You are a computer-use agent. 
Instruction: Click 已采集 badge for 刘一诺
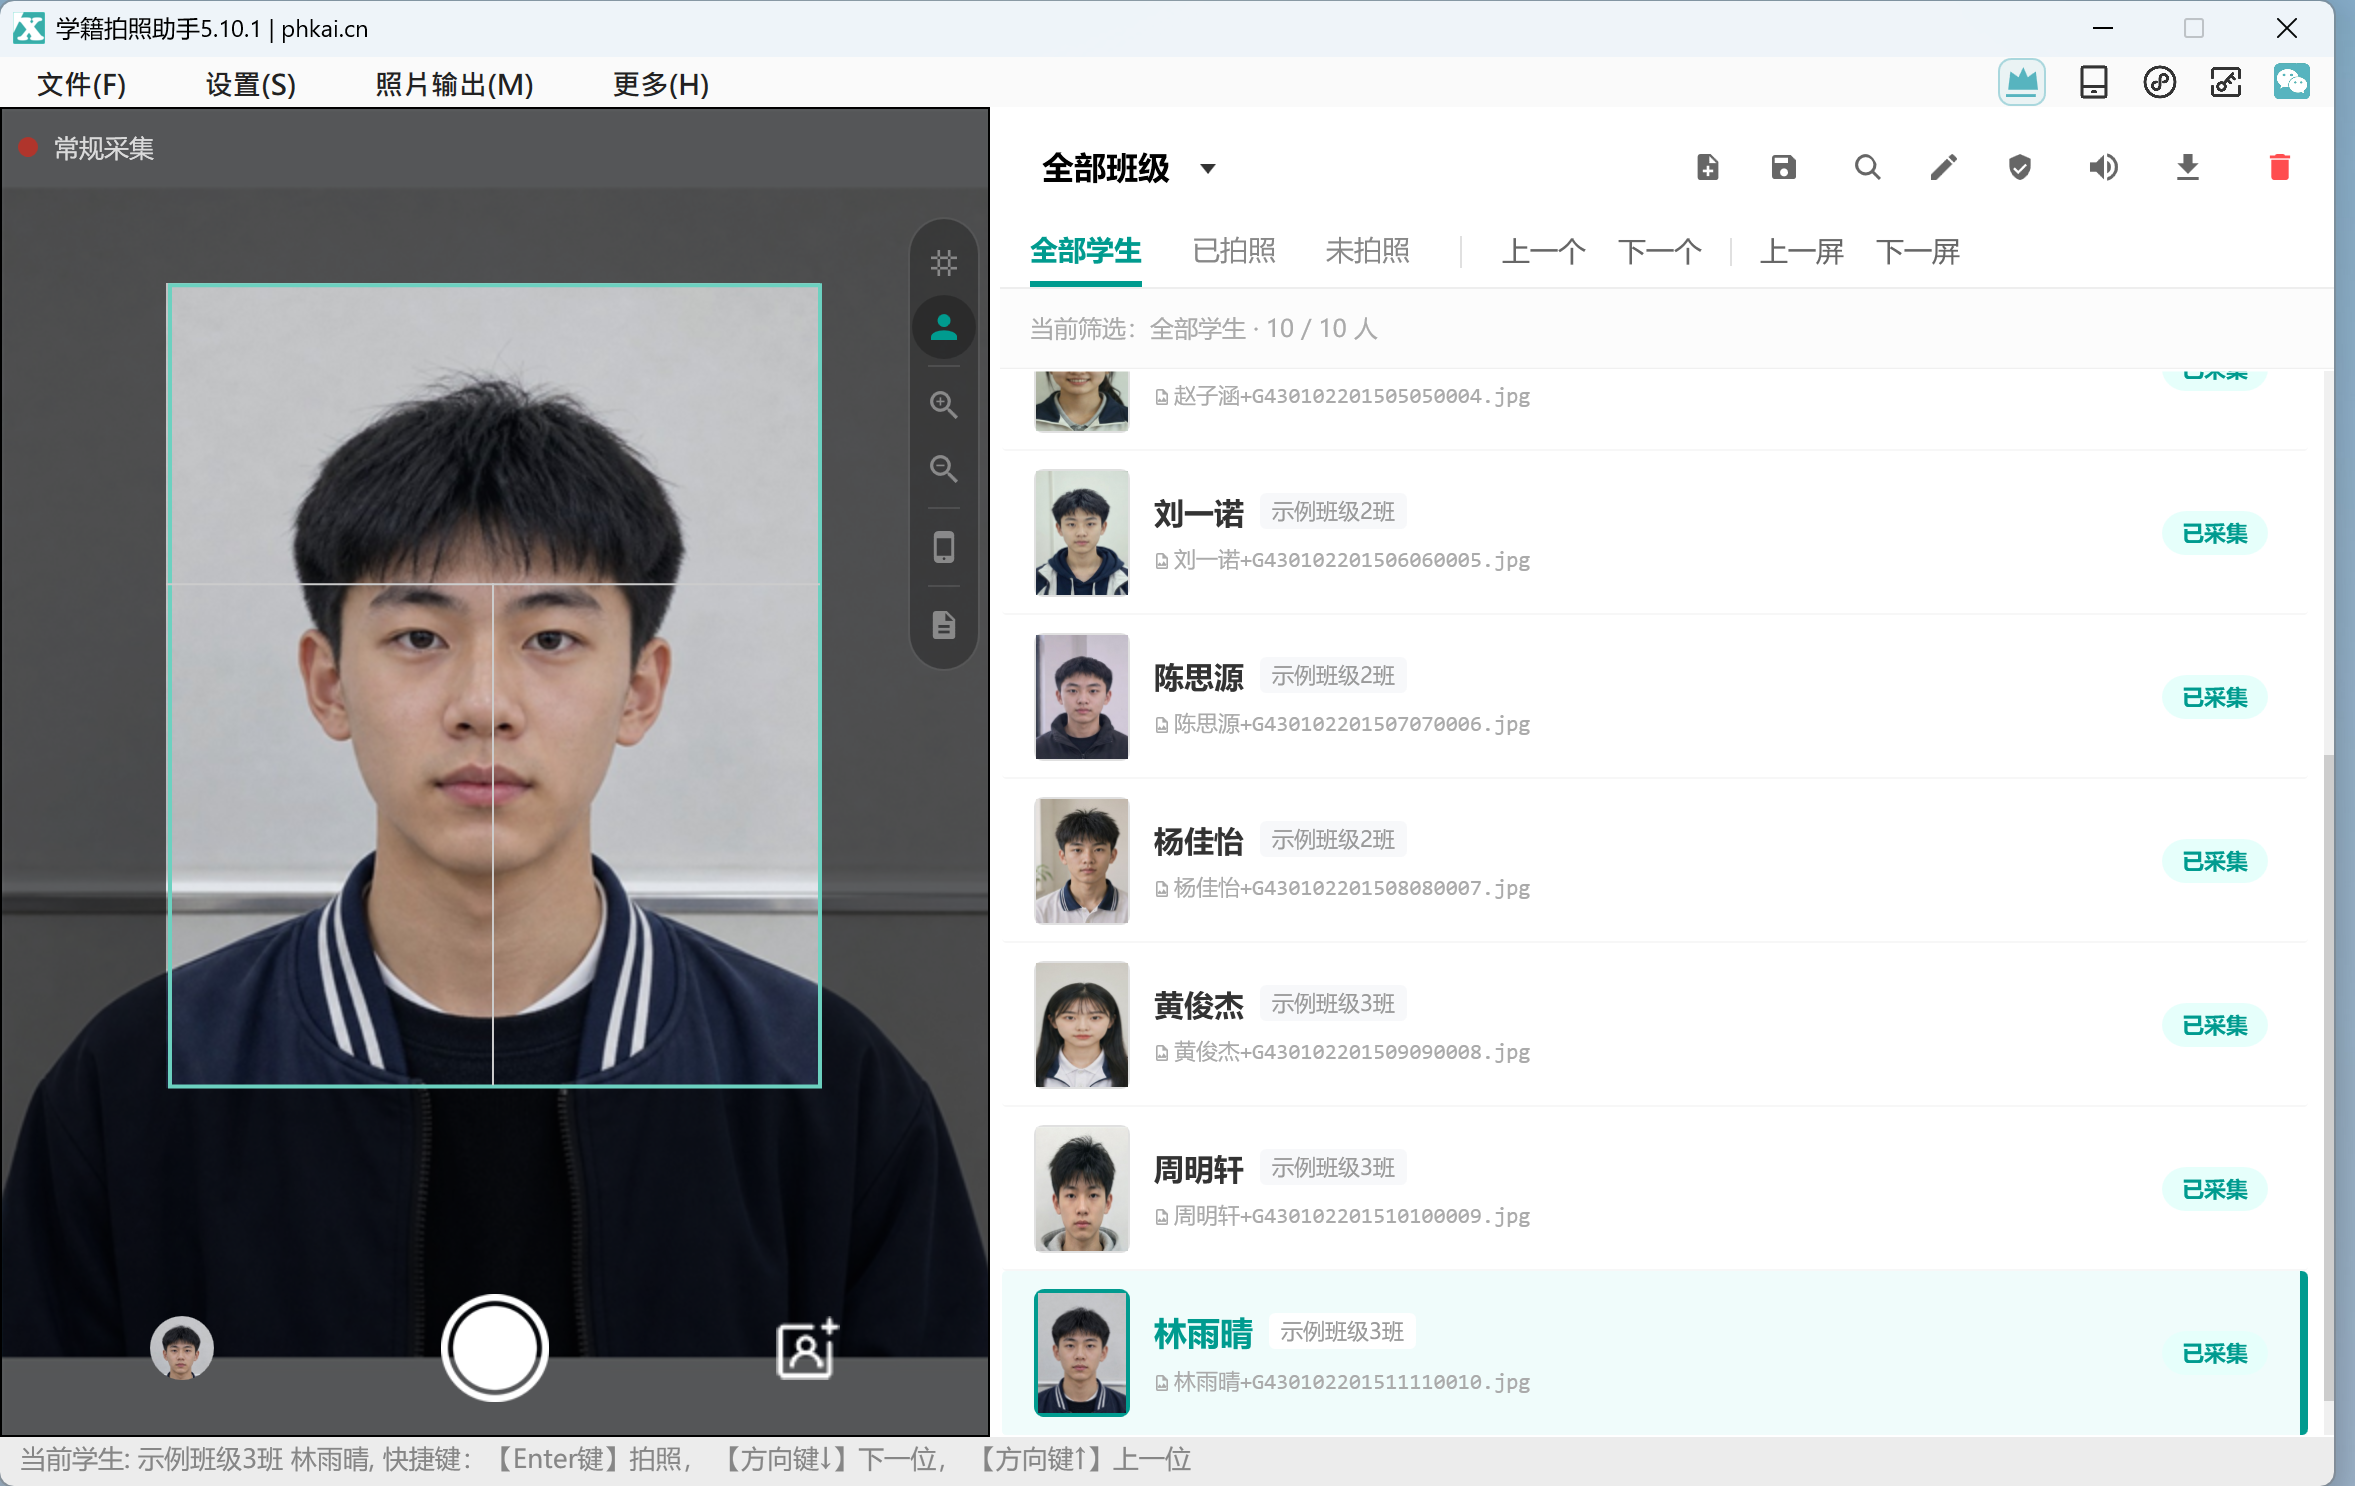(x=2214, y=533)
